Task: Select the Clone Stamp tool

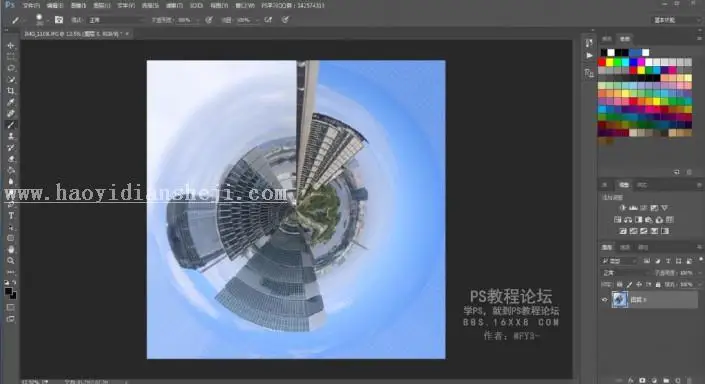Action: point(11,136)
